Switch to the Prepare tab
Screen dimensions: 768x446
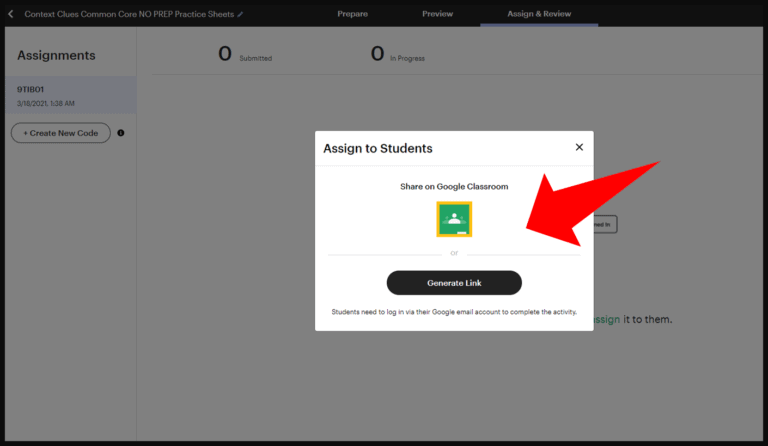352,14
